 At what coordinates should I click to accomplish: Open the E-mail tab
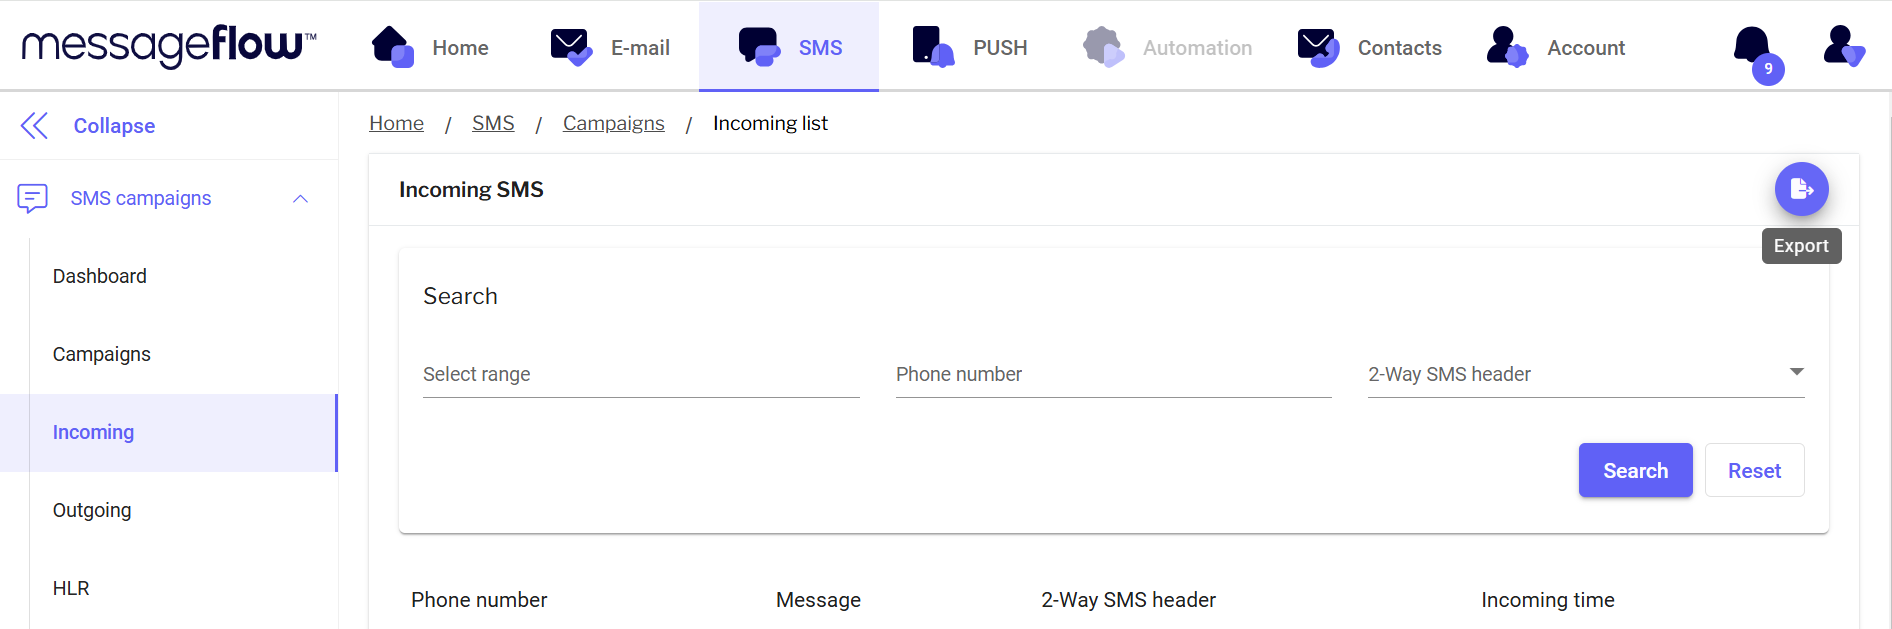(x=611, y=47)
